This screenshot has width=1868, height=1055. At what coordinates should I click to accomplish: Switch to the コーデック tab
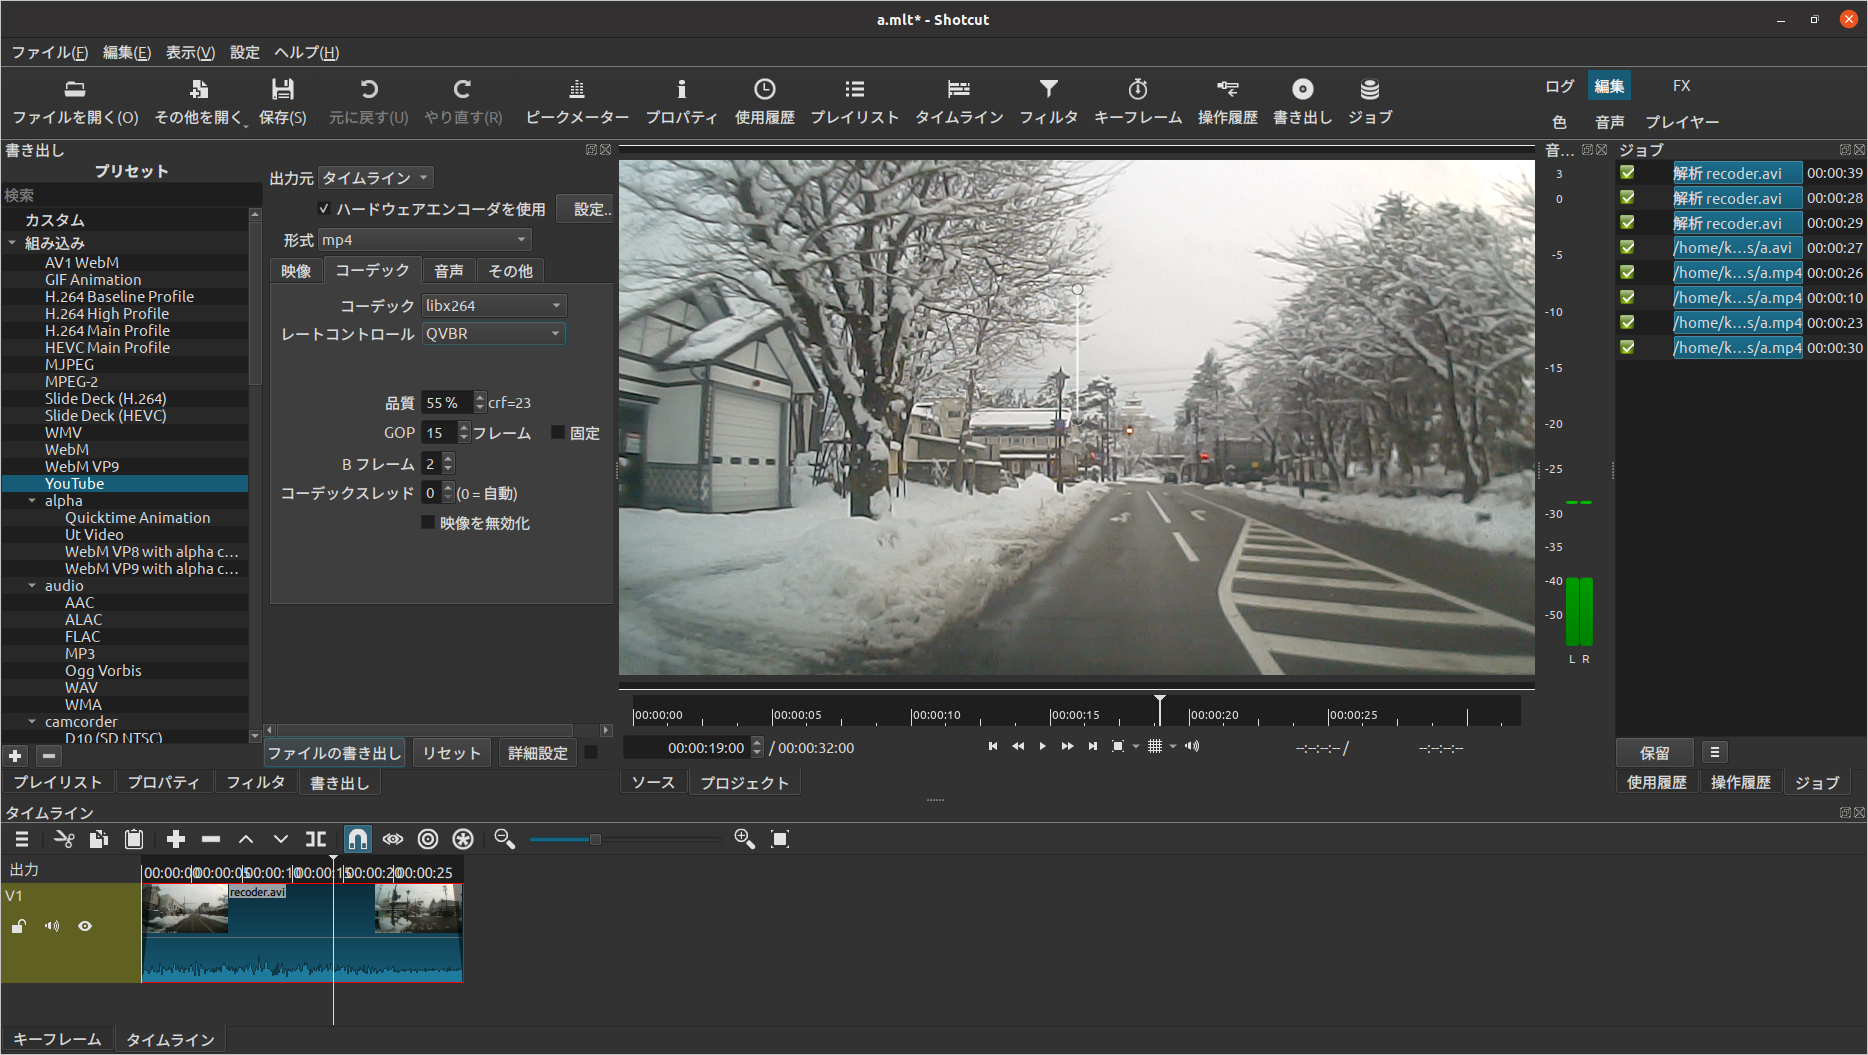372,270
